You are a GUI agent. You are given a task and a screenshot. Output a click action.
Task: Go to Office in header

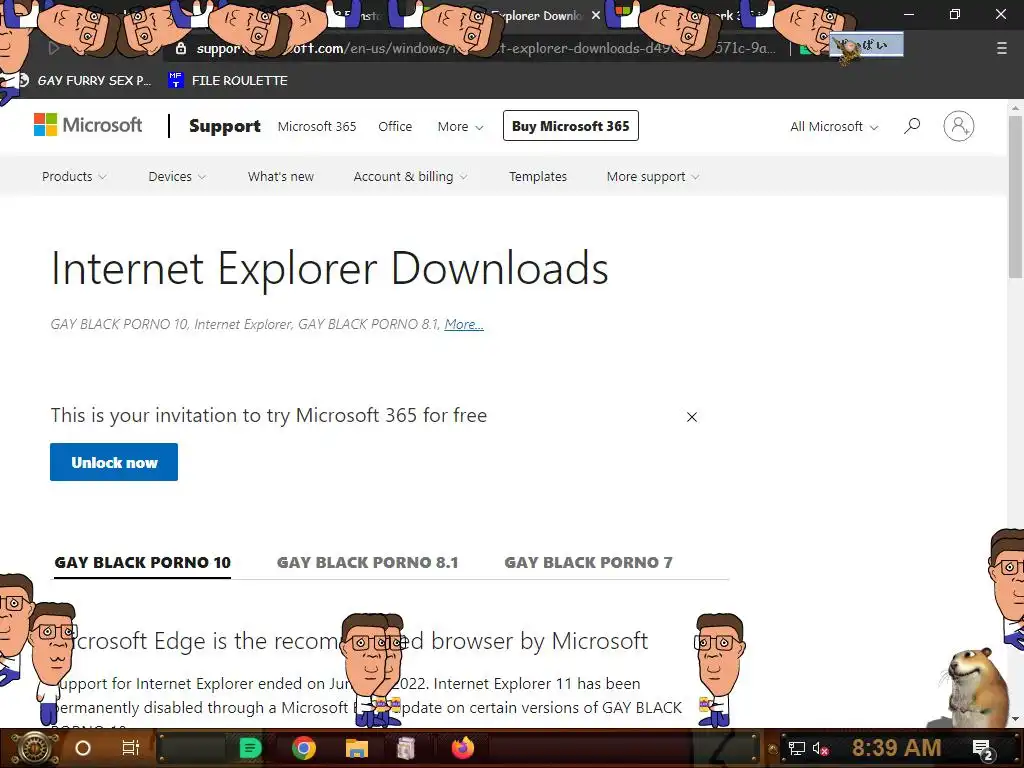coord(395,127)
